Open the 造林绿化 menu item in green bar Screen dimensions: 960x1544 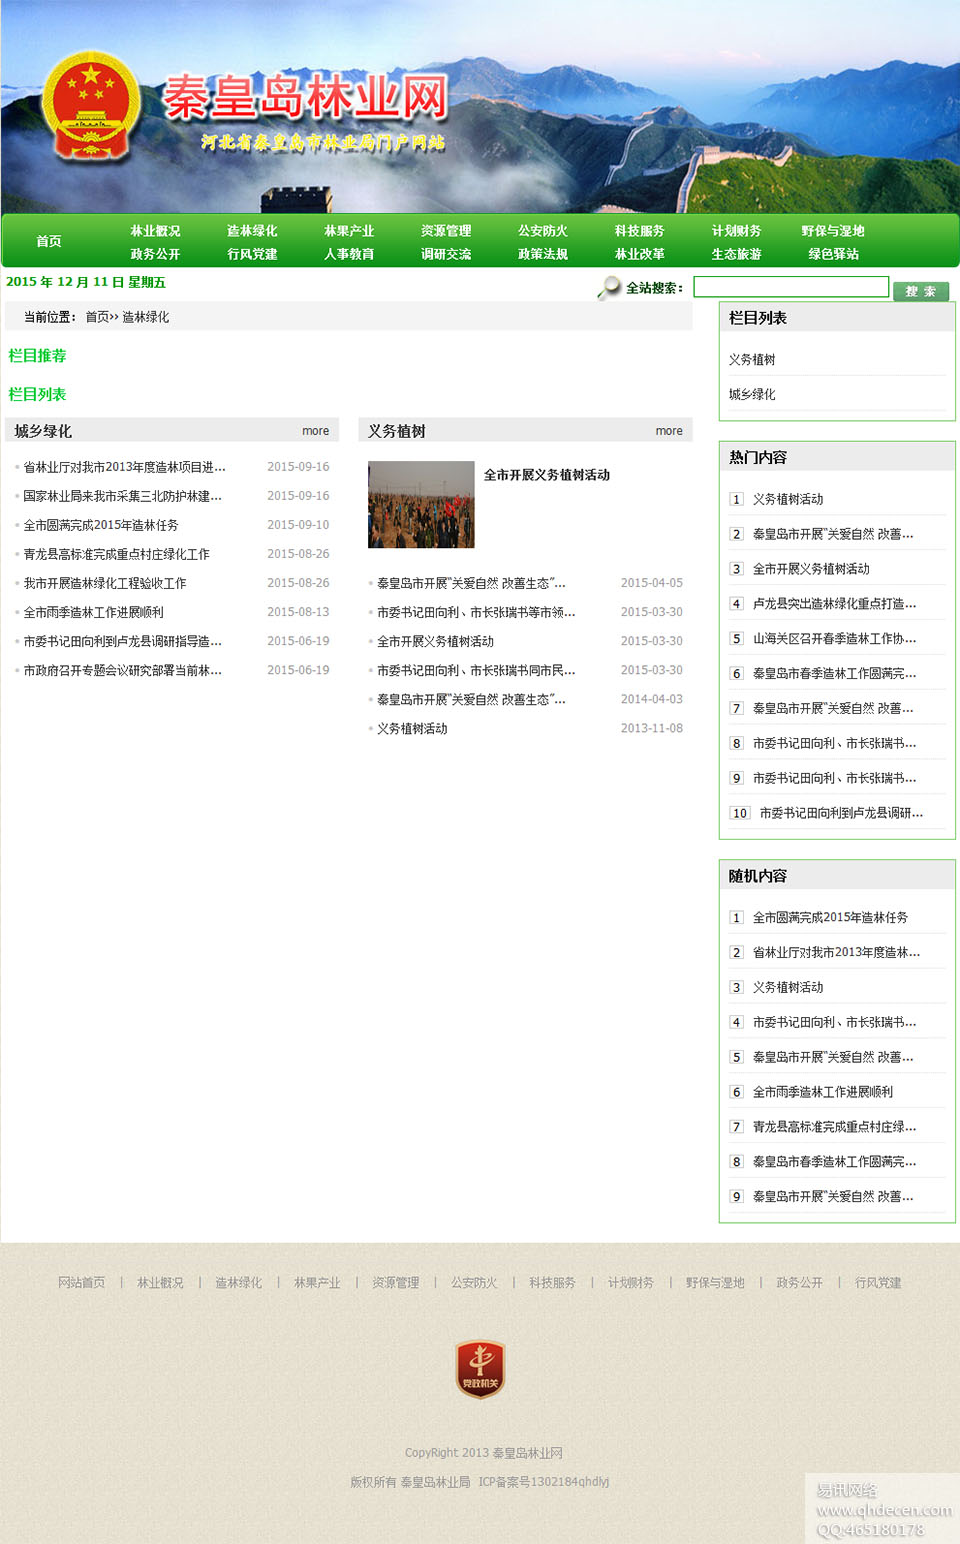252,231
